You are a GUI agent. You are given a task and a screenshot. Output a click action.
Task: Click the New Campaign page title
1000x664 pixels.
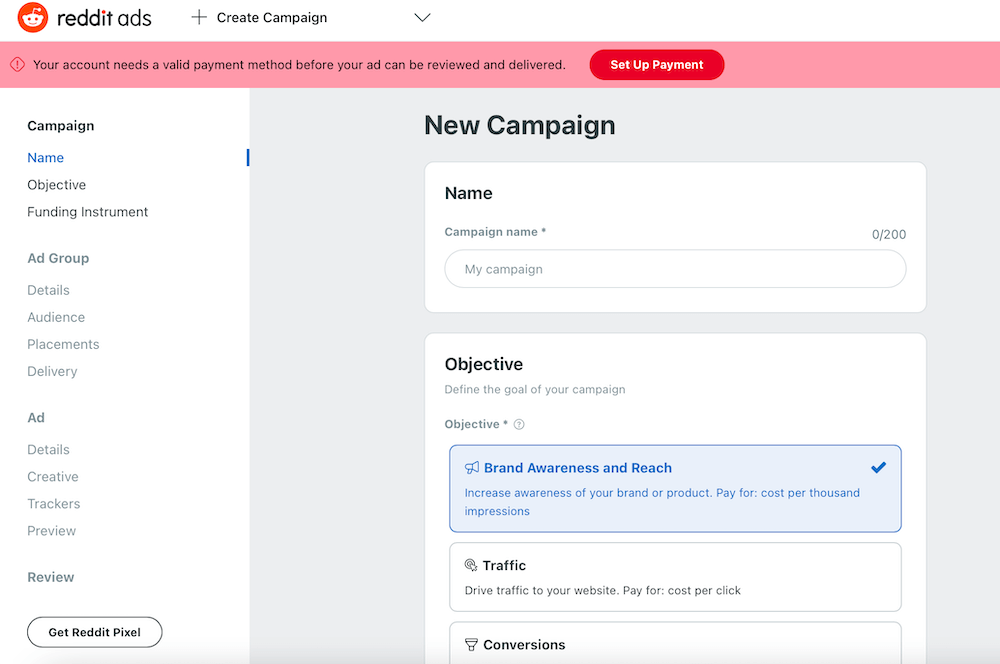(x=520, y=125)
